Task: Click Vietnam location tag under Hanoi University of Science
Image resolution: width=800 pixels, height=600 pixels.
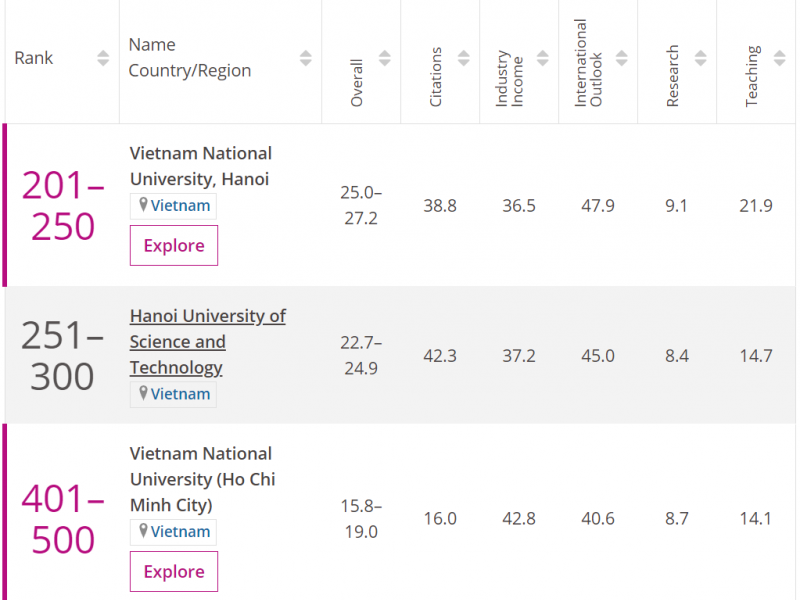Action: [174, 394]
